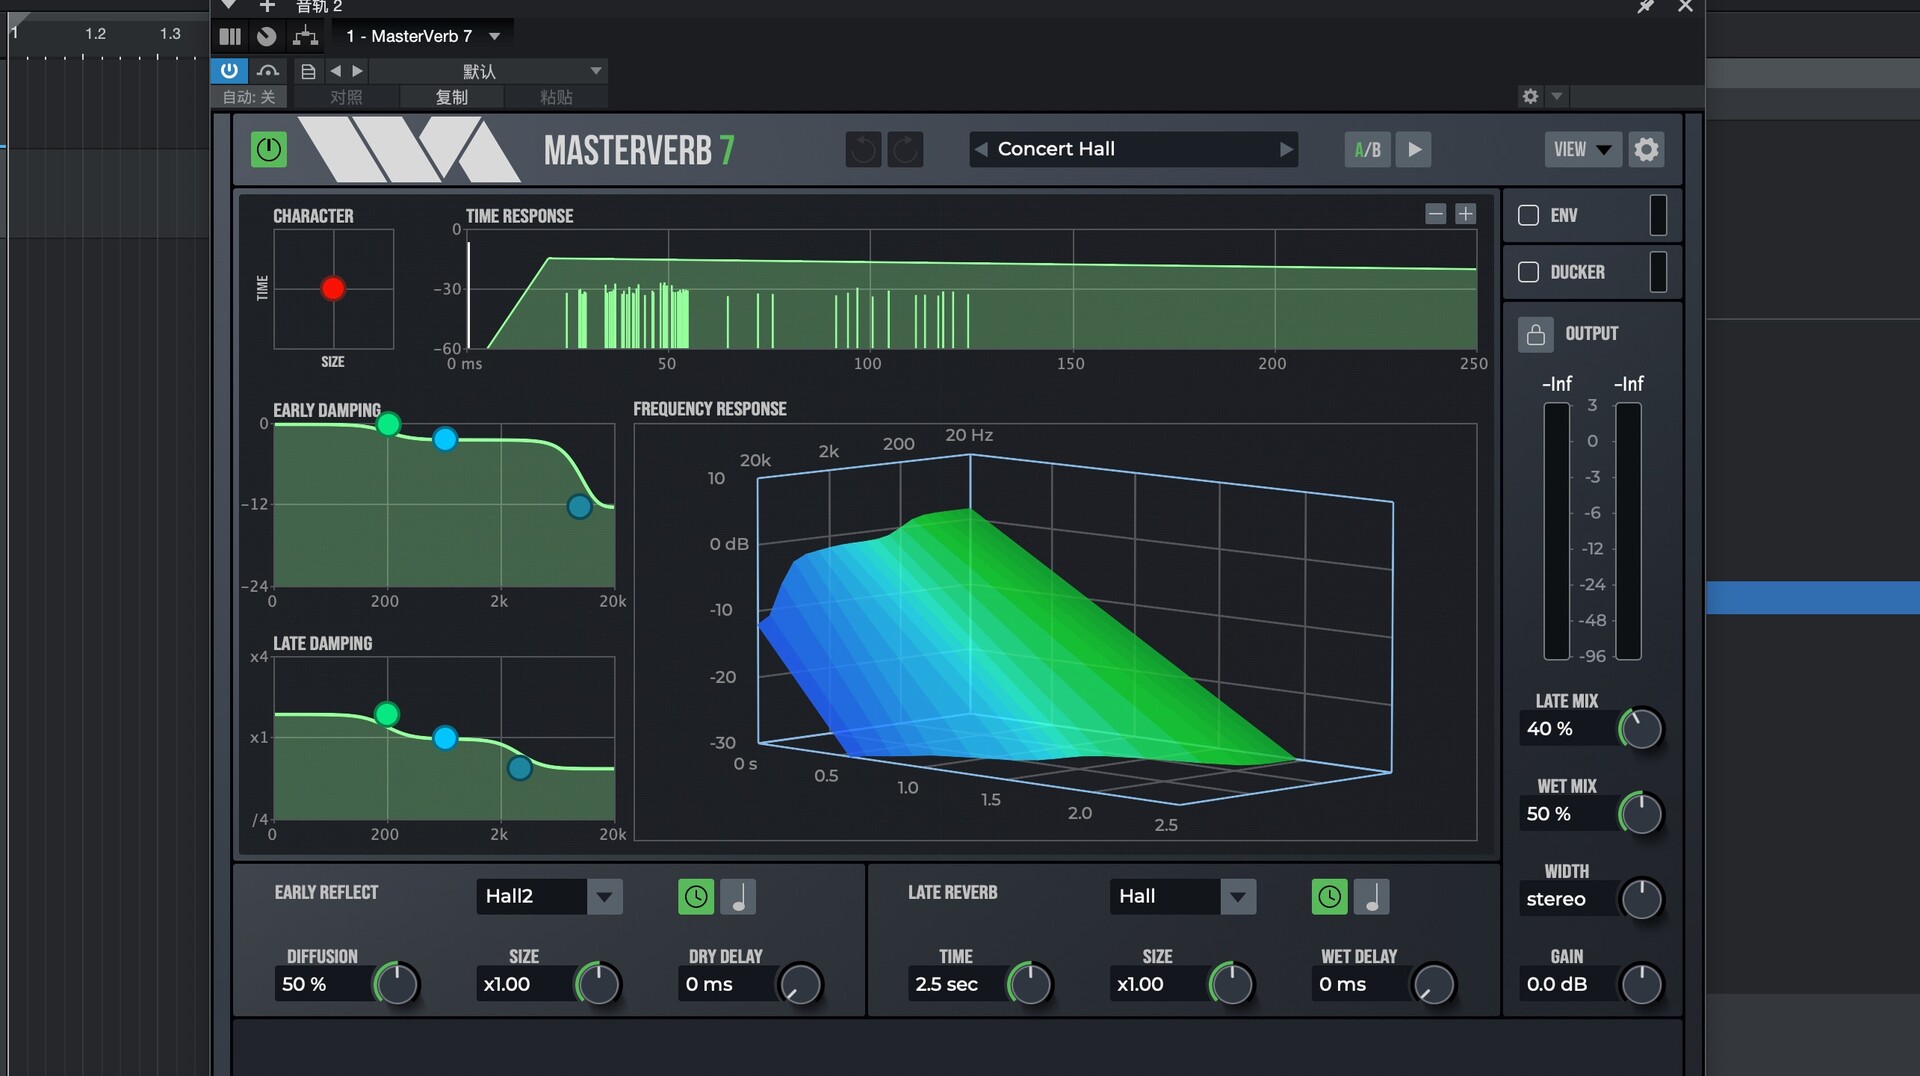The image size is (1920, 1076).
Task: Select next host preset arrow
Action: [x=357, y=71]
